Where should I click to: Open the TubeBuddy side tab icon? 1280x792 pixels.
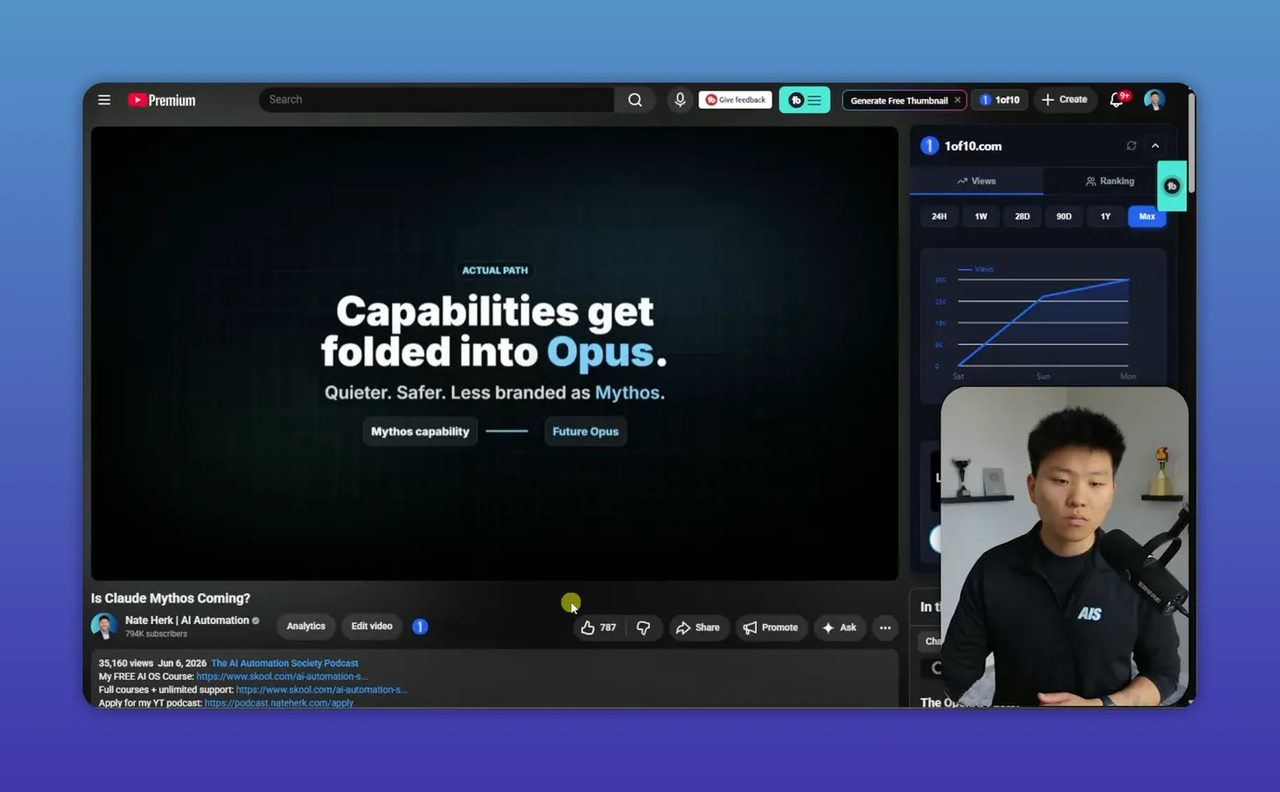click(1172, 186)
